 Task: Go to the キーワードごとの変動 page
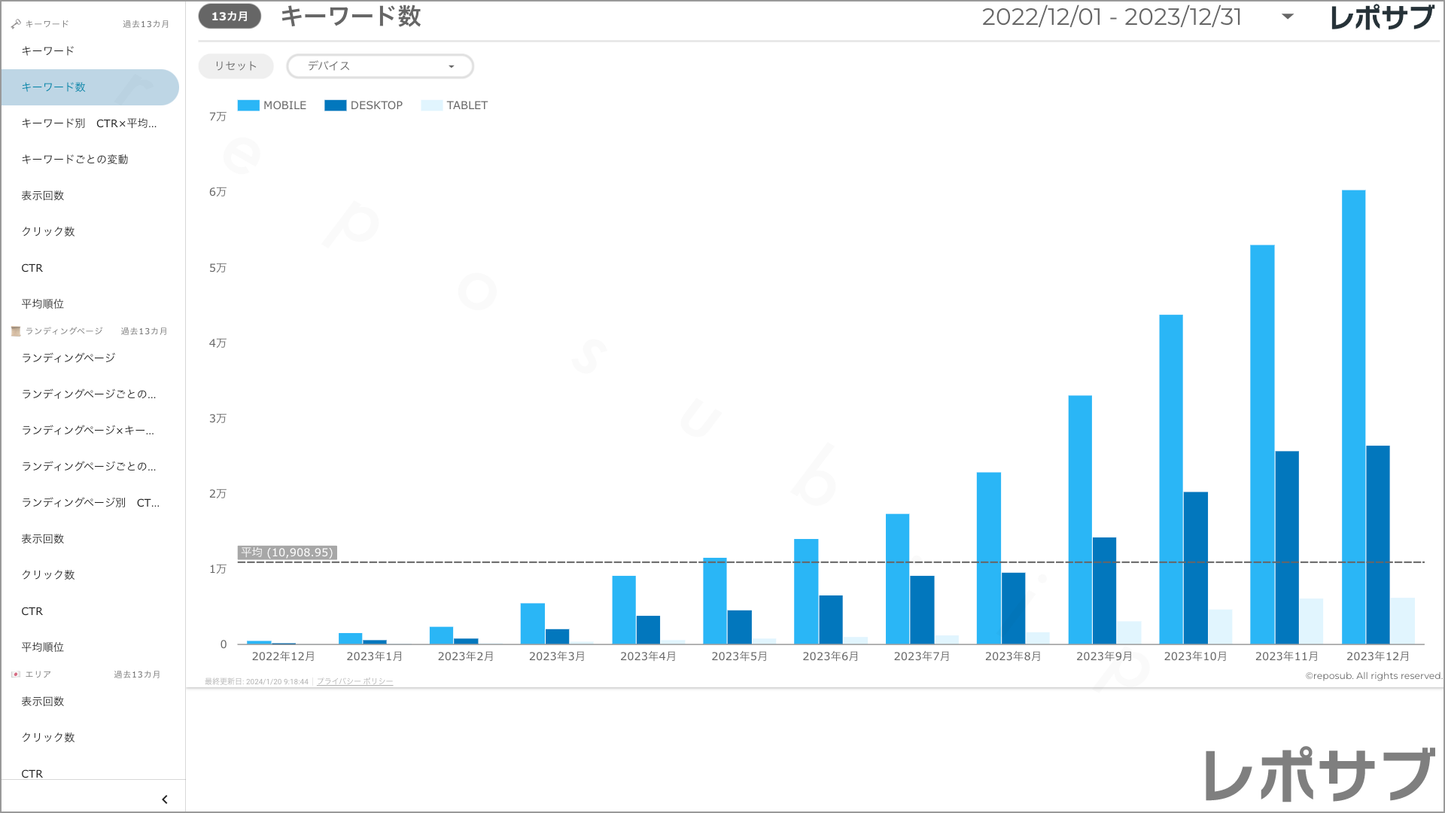tap(75, 160)
